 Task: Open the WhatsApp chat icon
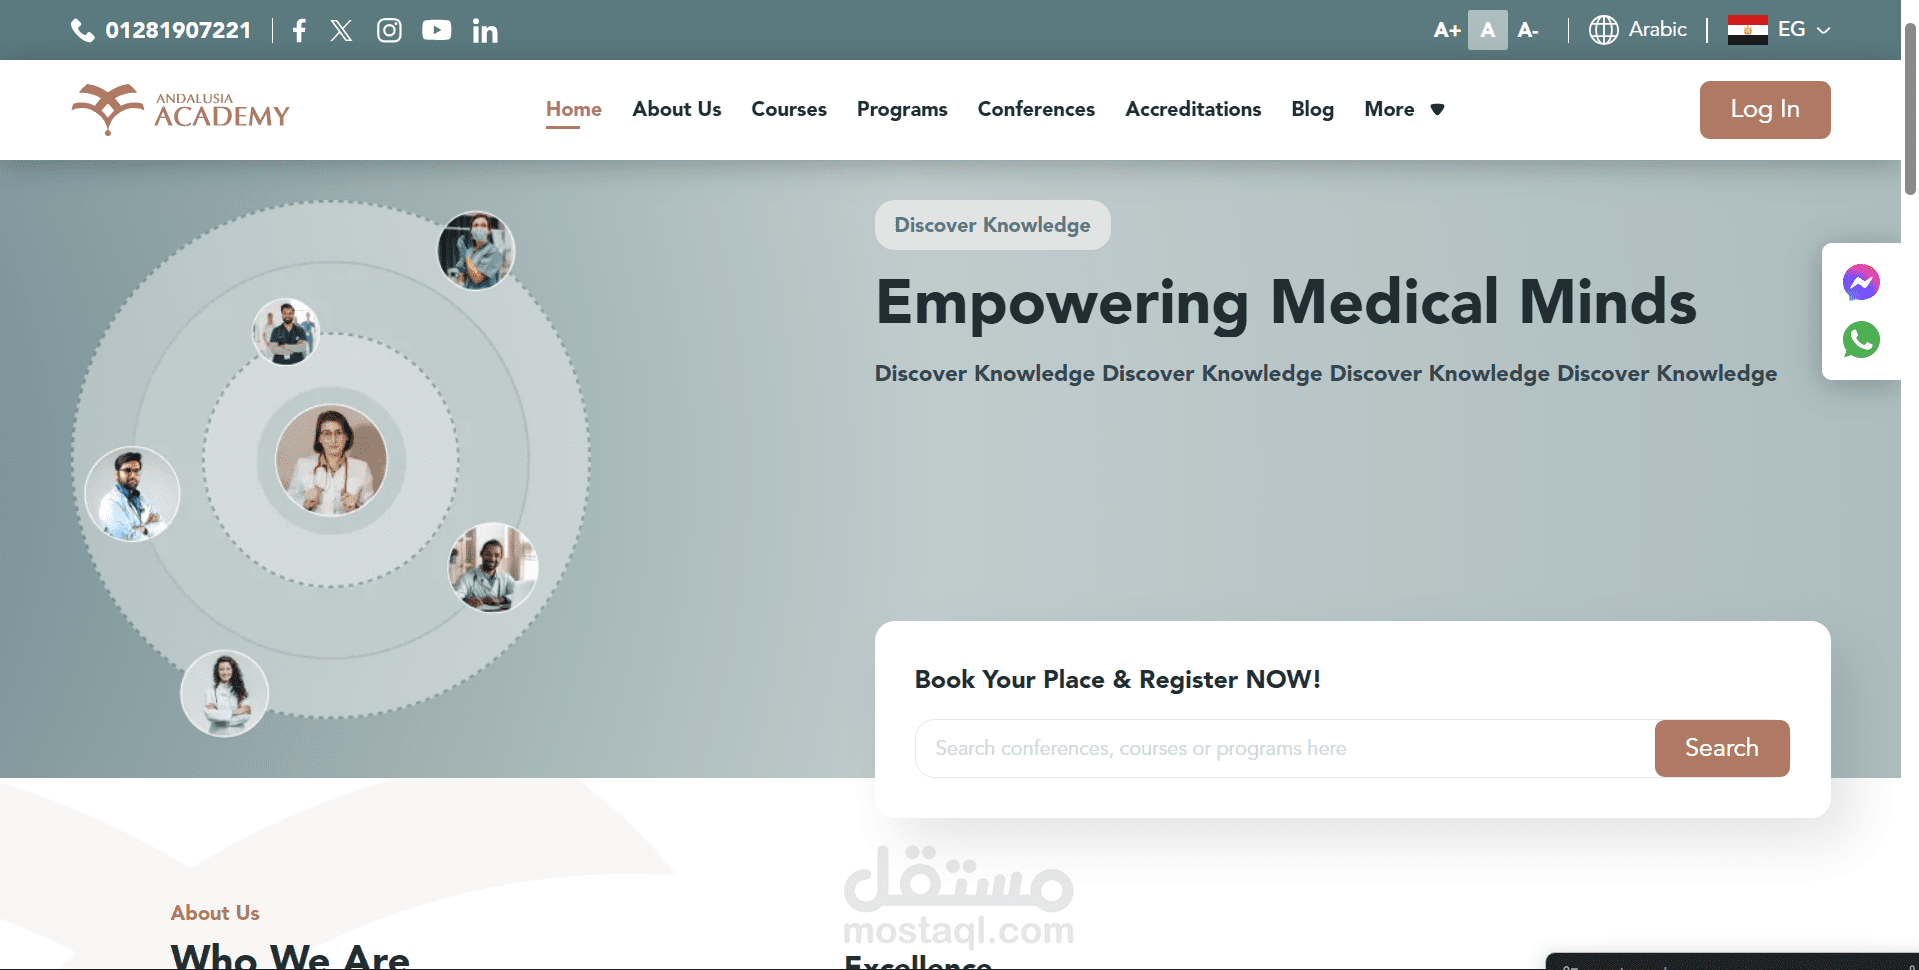pos(1861,340)
